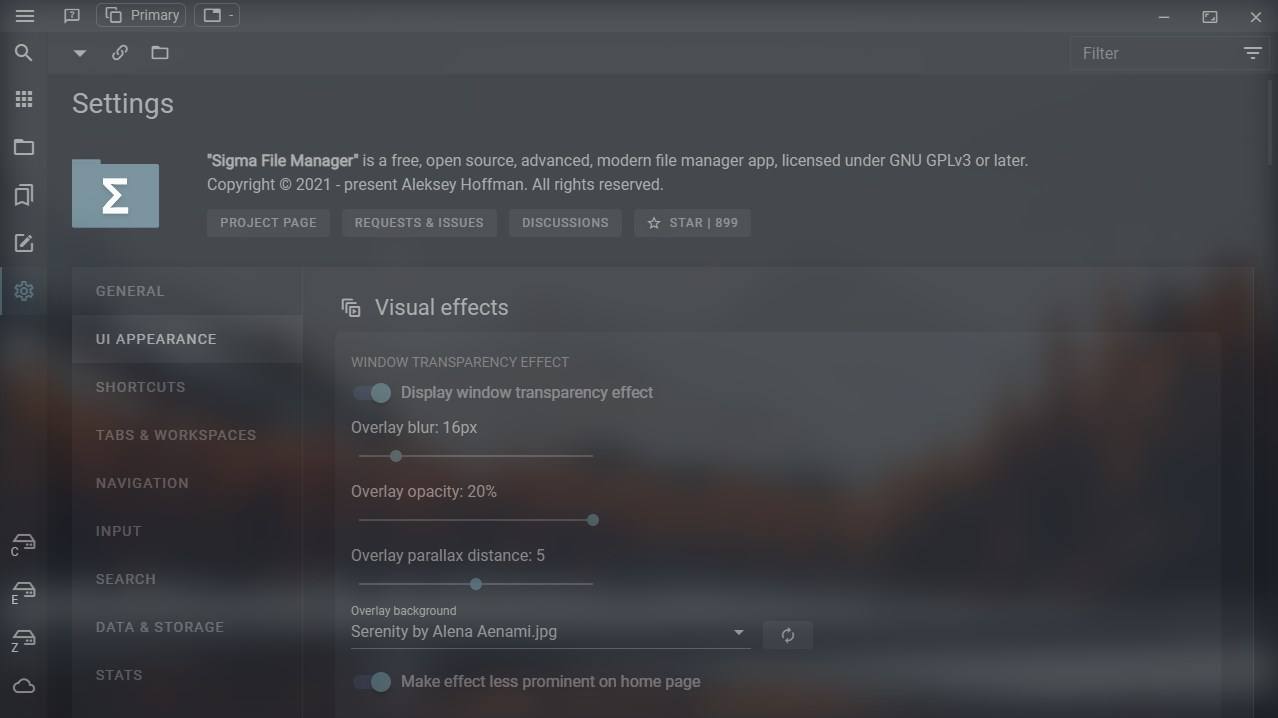The width and height of the screenshot is (1278, 718).
Task: Adjust the Overlay parallax distance slider
Action: click(x=476, y=584)
